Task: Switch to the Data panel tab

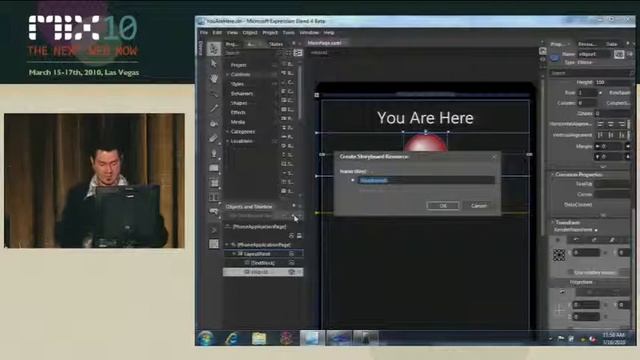Action: tap(612, 44)
